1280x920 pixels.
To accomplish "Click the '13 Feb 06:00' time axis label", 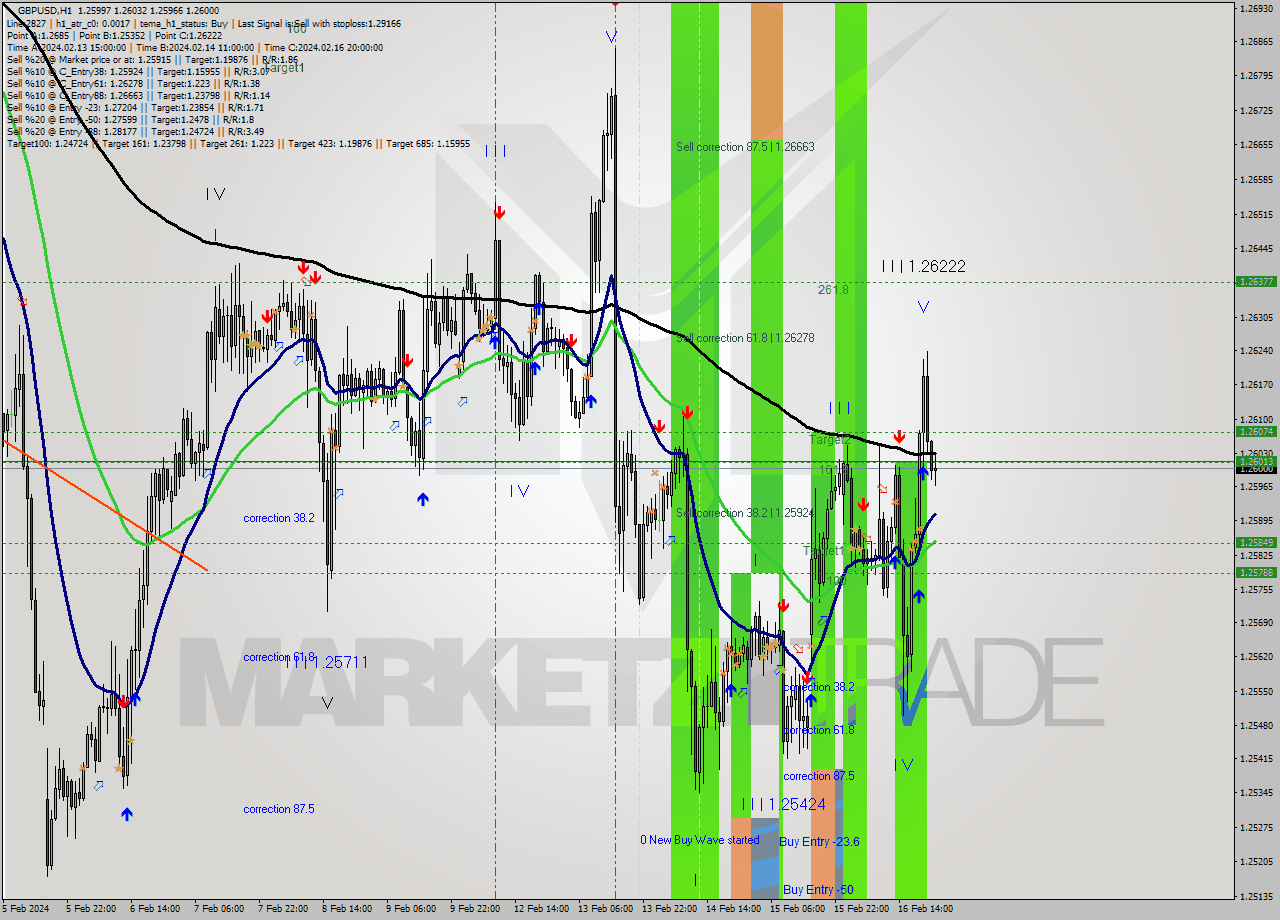I will tap(605, 909).
